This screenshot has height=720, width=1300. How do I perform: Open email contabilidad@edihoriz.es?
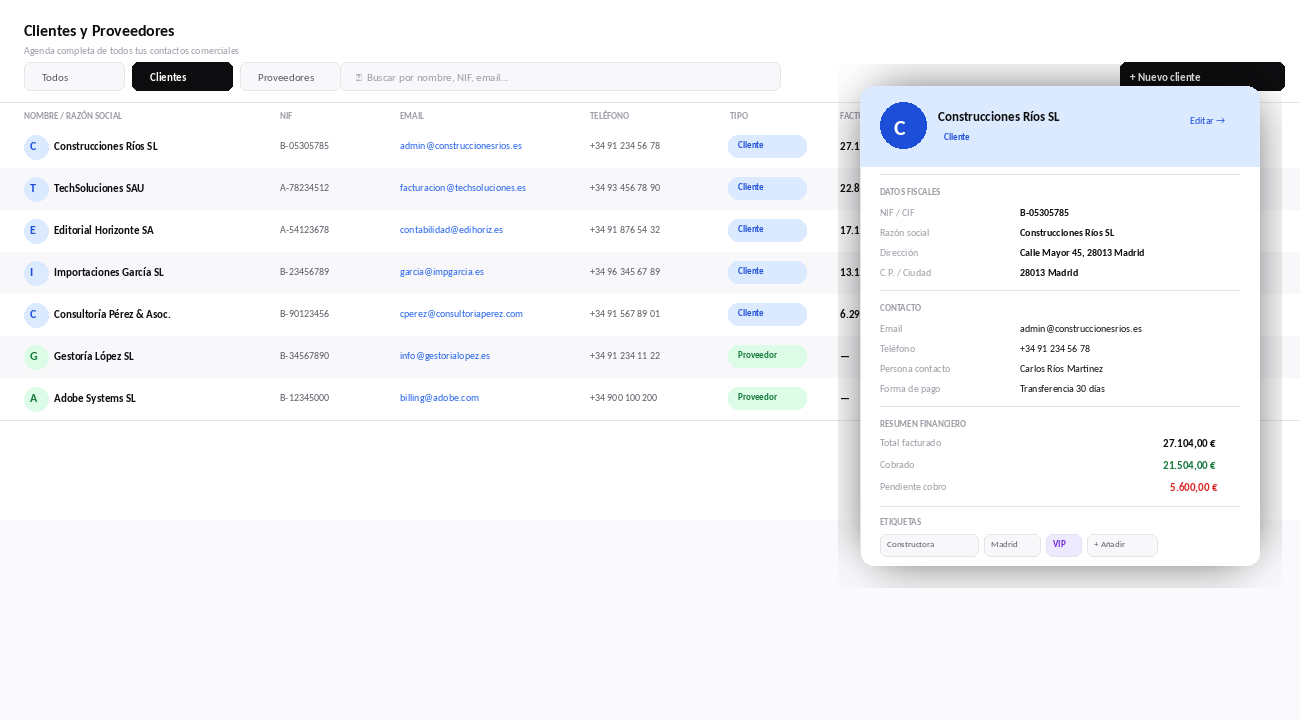click(x=451, y=230)
